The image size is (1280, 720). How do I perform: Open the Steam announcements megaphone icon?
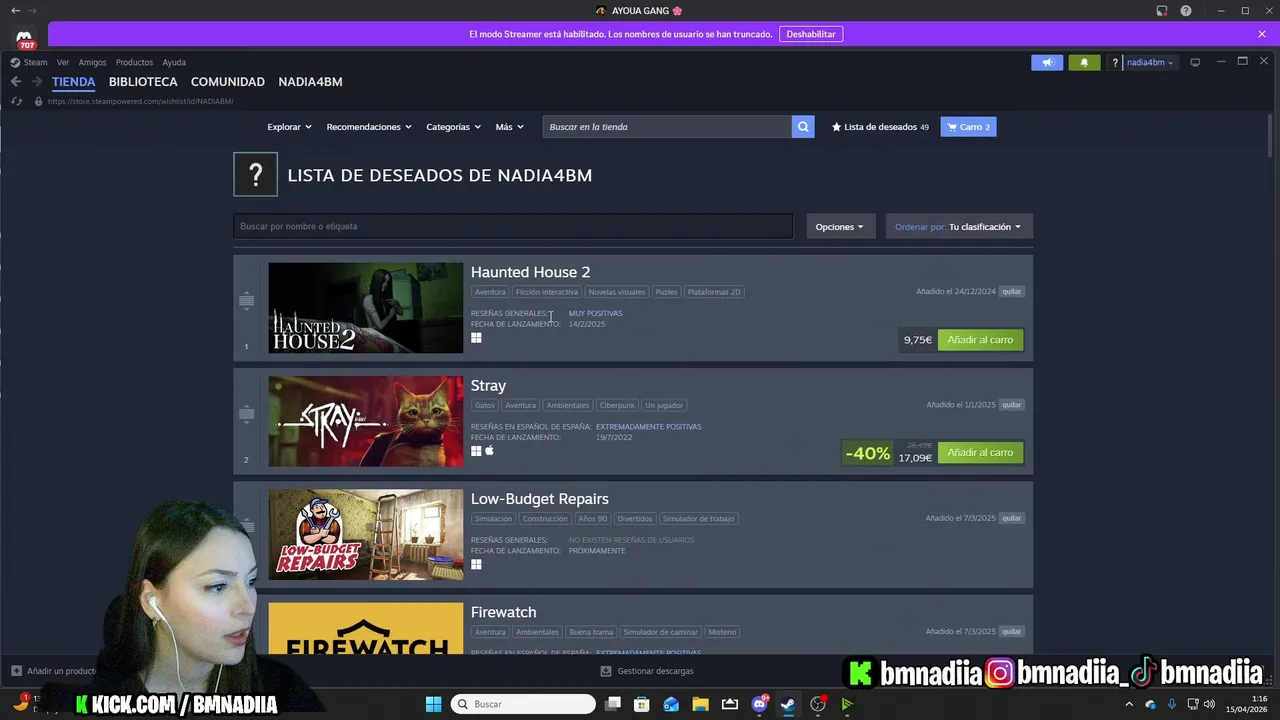point(1047,62)
